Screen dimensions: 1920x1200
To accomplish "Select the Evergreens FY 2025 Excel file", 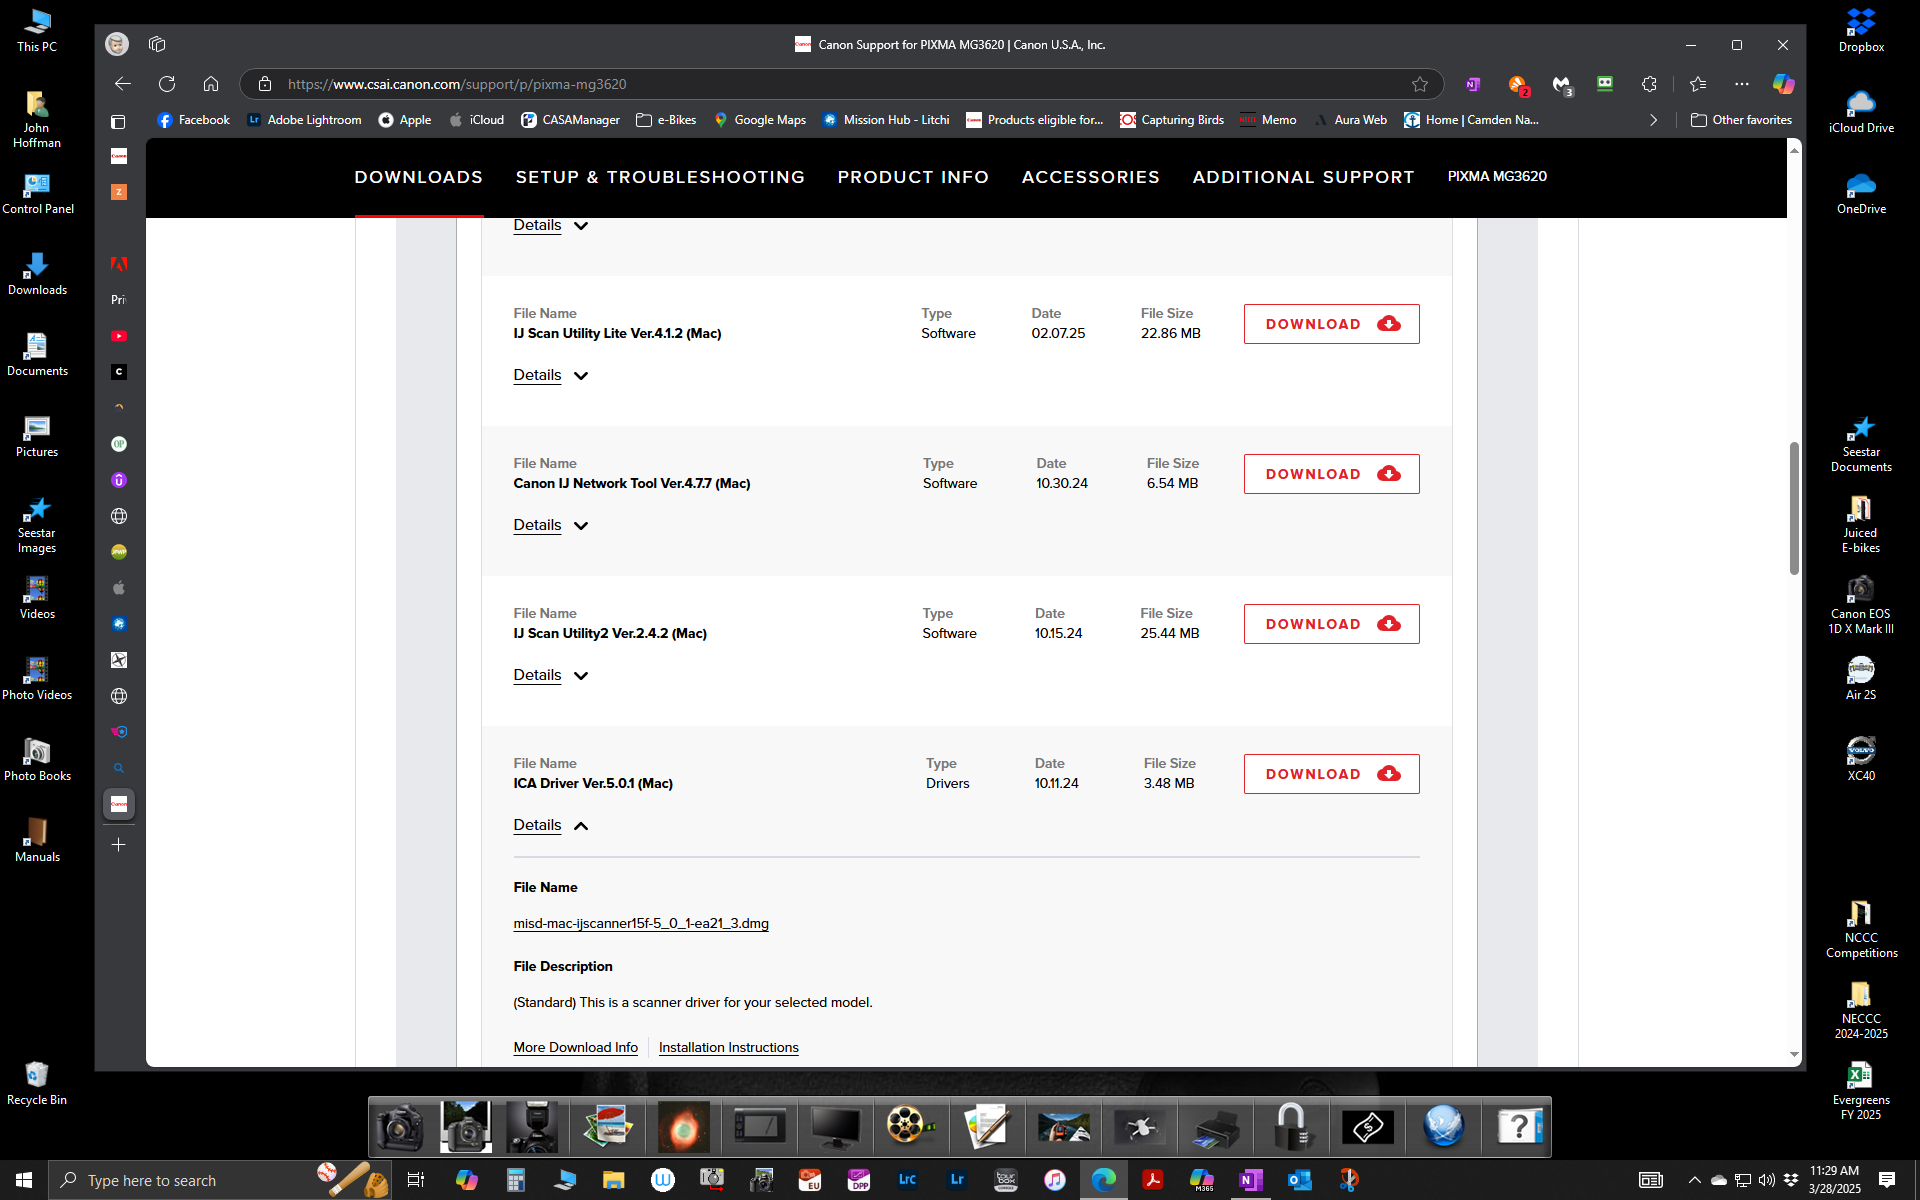I will 1861,1091.
